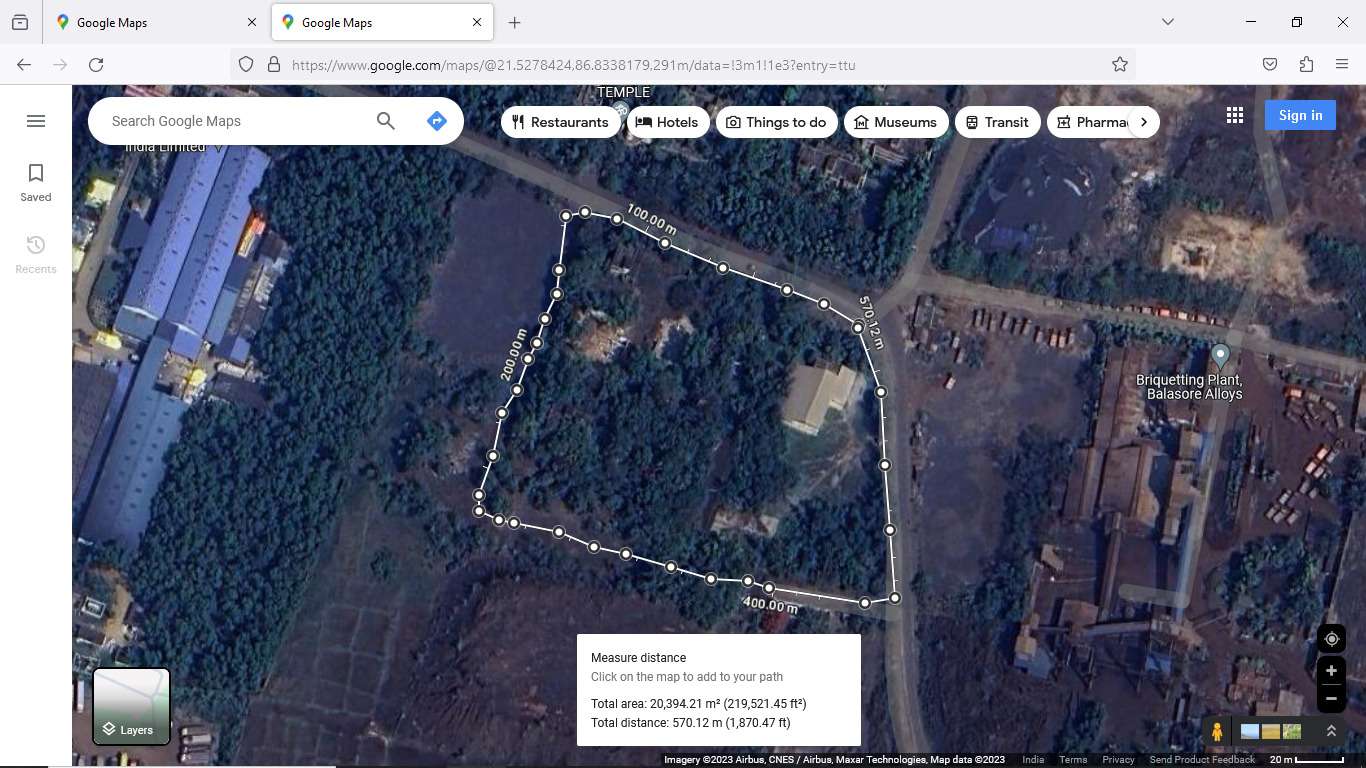Click the search magnifier icon
This screenshot has height=768, width=1366.
pyautogui.click(x=386, y=121)
